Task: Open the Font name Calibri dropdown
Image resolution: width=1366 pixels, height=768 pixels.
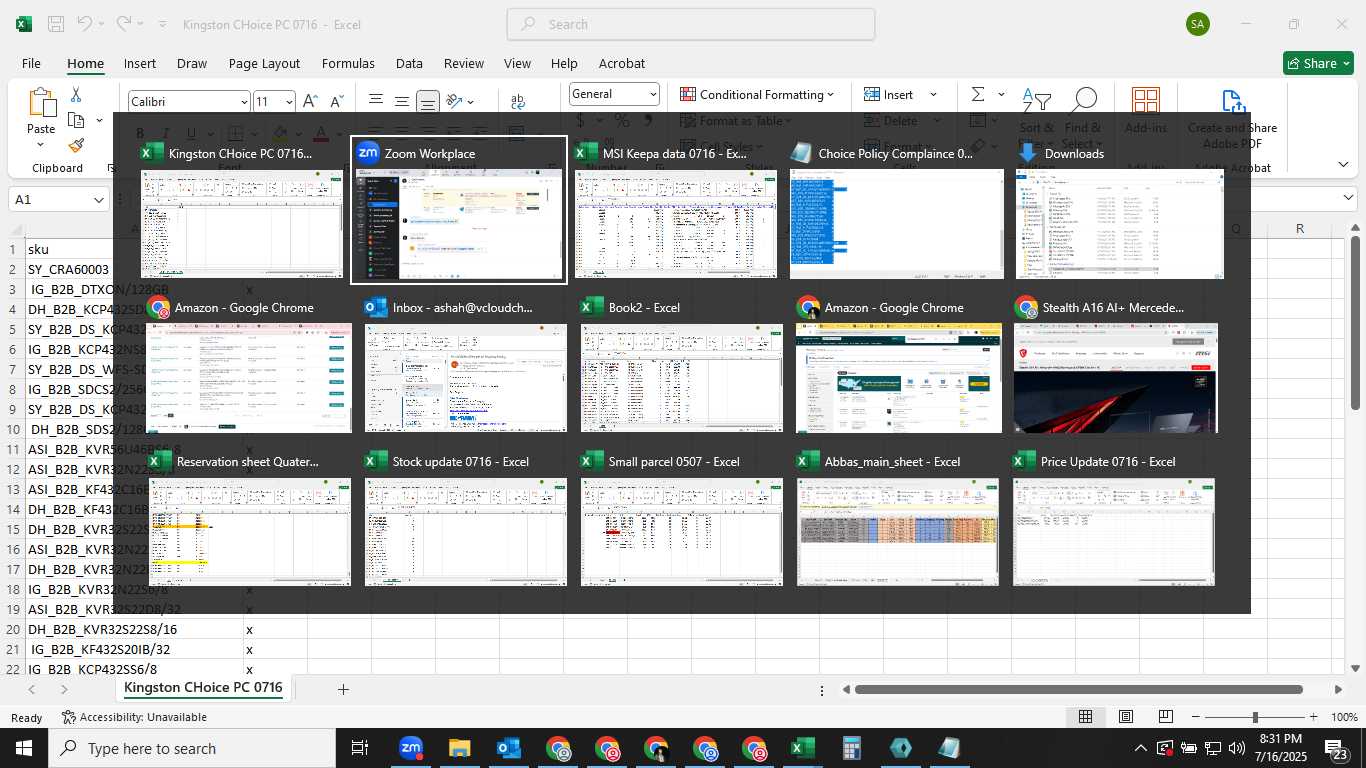Action: pos(244,102)
